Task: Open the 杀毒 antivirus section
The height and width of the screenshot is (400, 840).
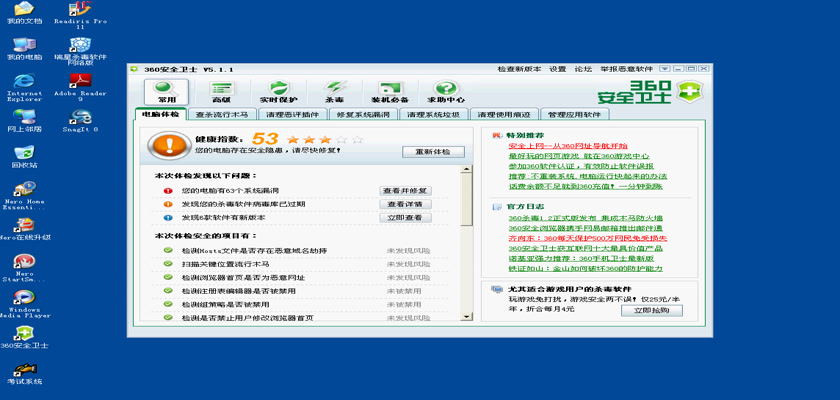Action: (334, 92)
